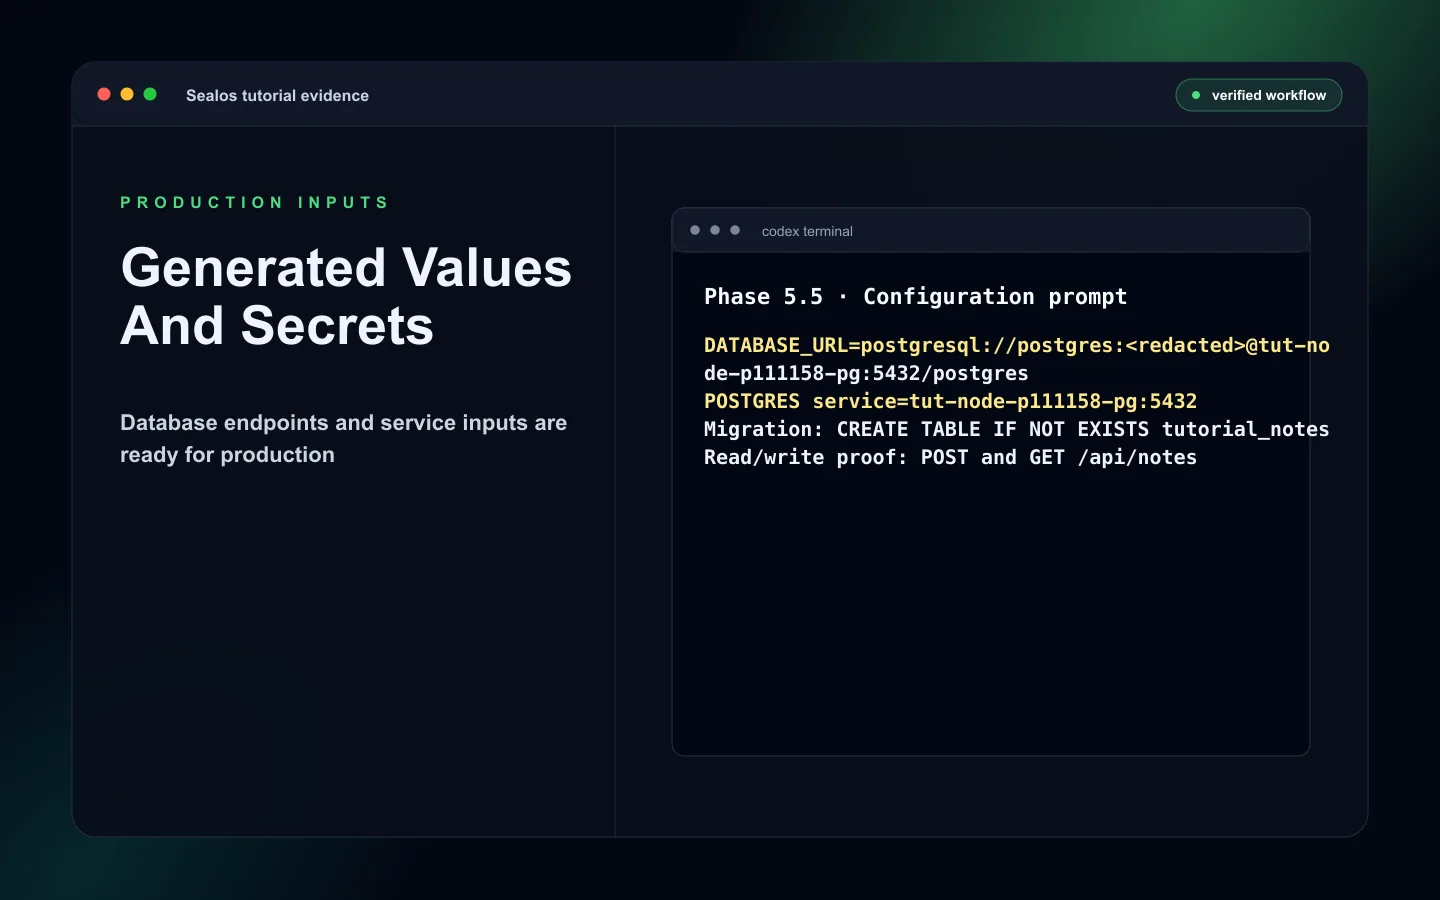This screenshot has height=900, width=1440.
Task: Click the Read/write proof line
Action: pos(950,457)
